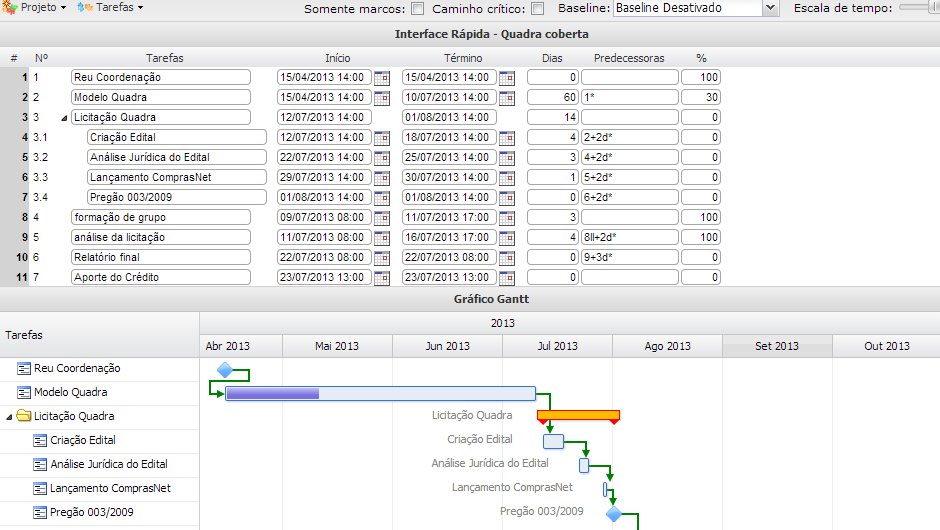This screenshot has height=530, width=940.
Task: Edit percent complete field for Modelo Quadra
Action: point(701,97)
